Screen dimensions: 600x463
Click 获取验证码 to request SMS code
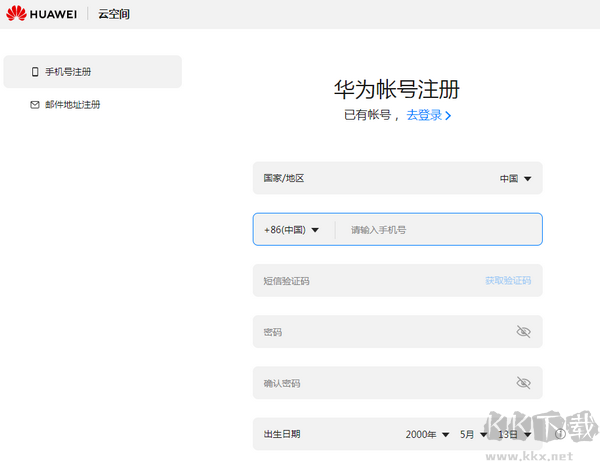coord(508,281)
